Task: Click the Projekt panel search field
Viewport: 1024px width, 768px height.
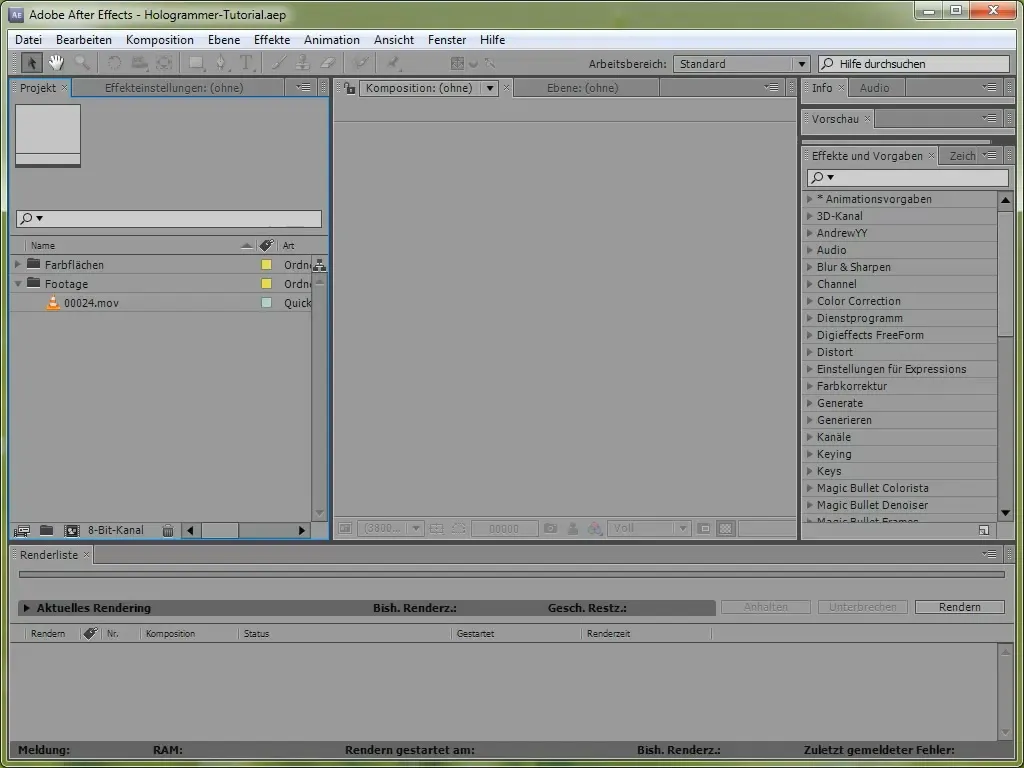Action: point(168,218)
